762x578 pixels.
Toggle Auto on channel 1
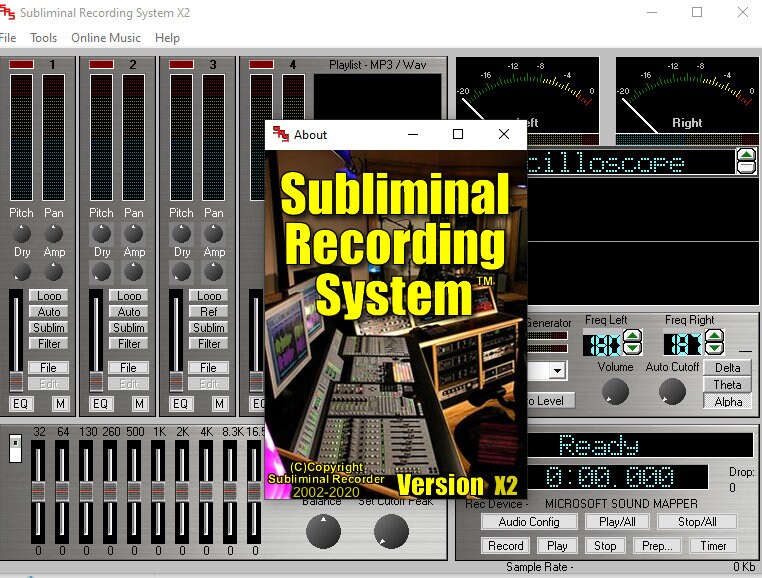[49, 312]
